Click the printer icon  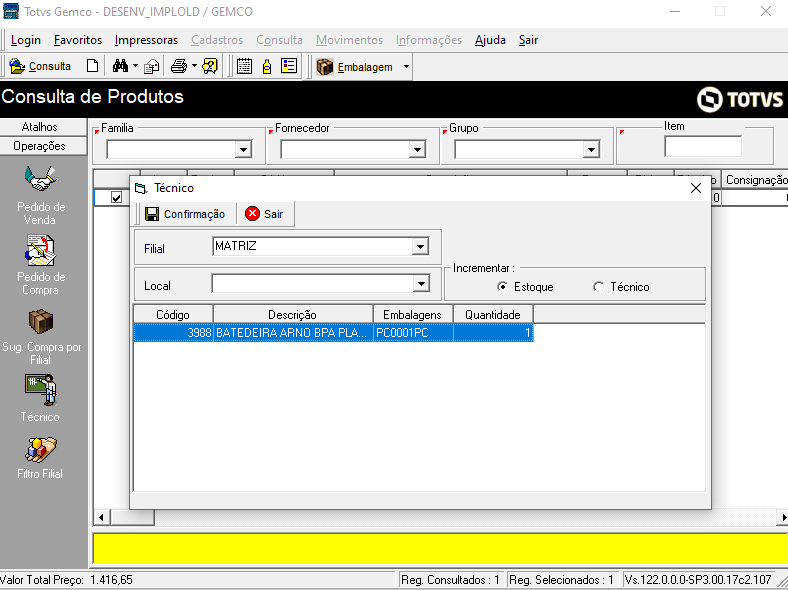[x=179, y=66]
